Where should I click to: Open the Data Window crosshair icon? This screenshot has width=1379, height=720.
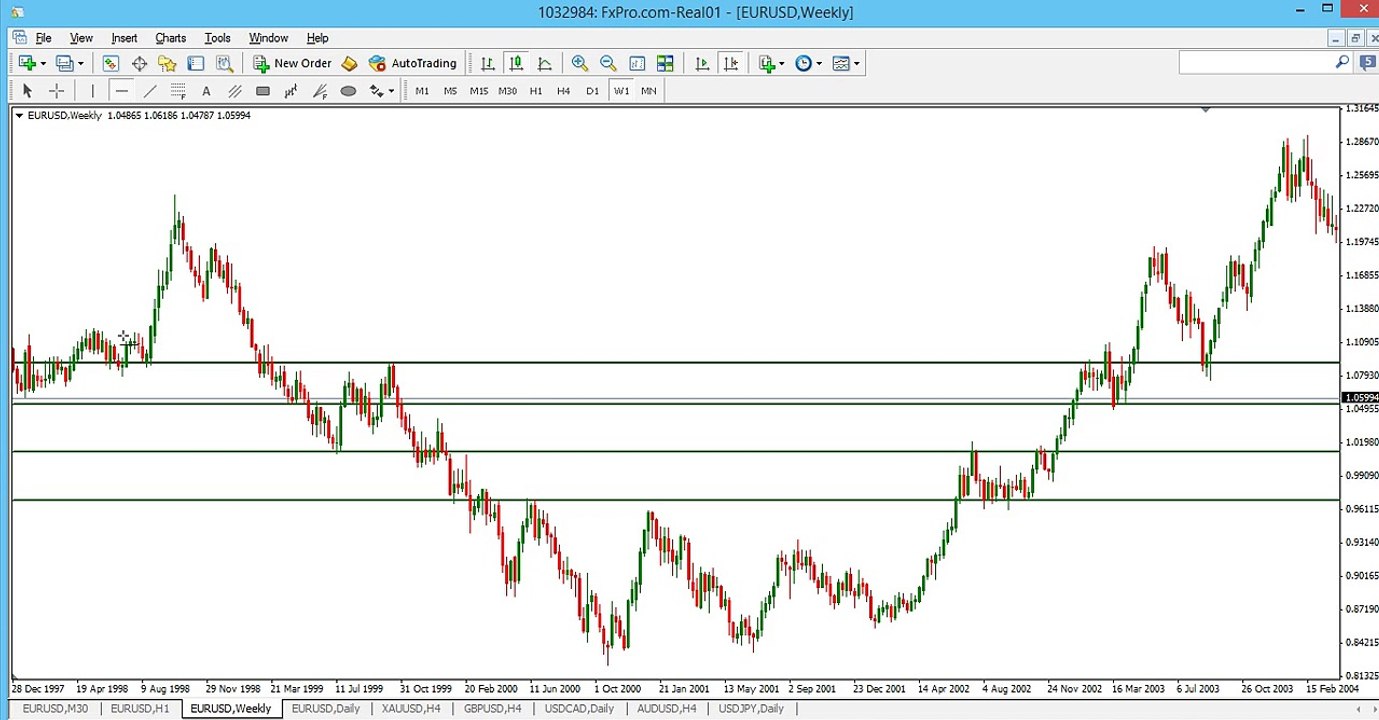pos(139,63)
